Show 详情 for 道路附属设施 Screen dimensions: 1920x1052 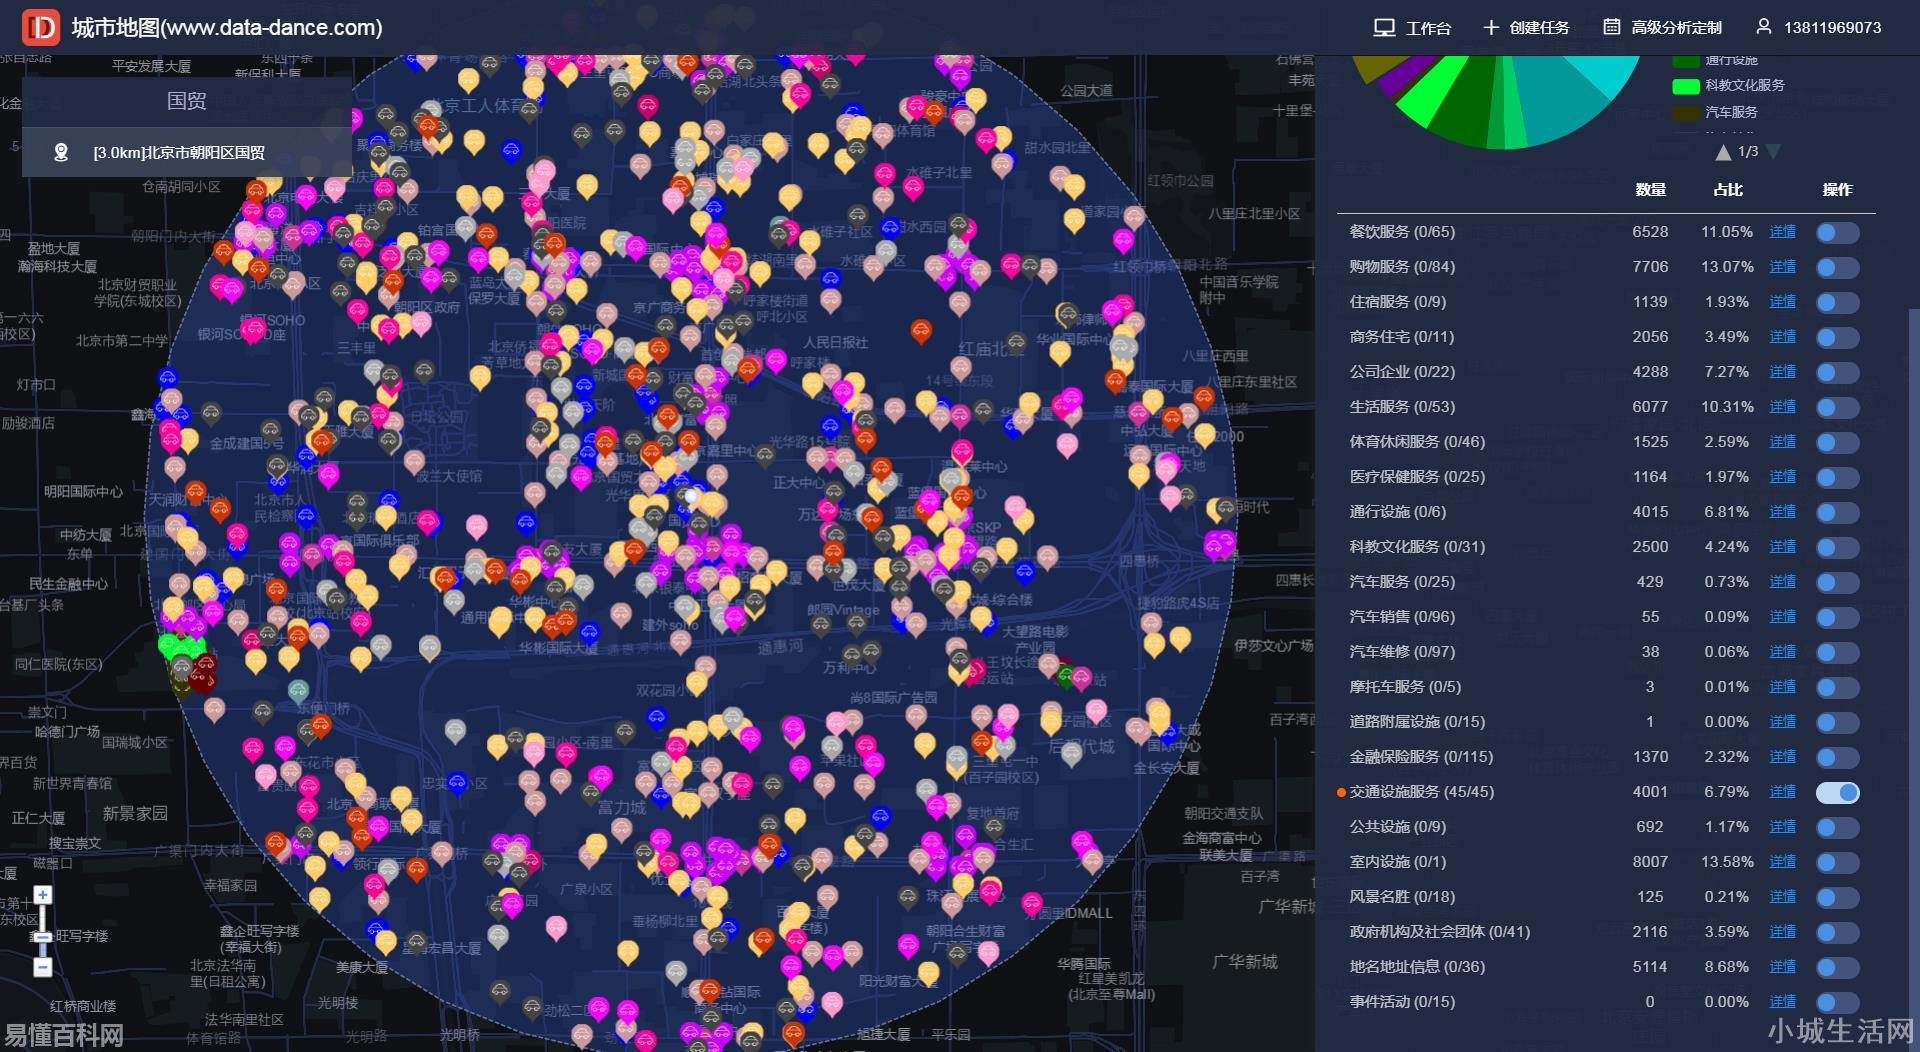1782,722
